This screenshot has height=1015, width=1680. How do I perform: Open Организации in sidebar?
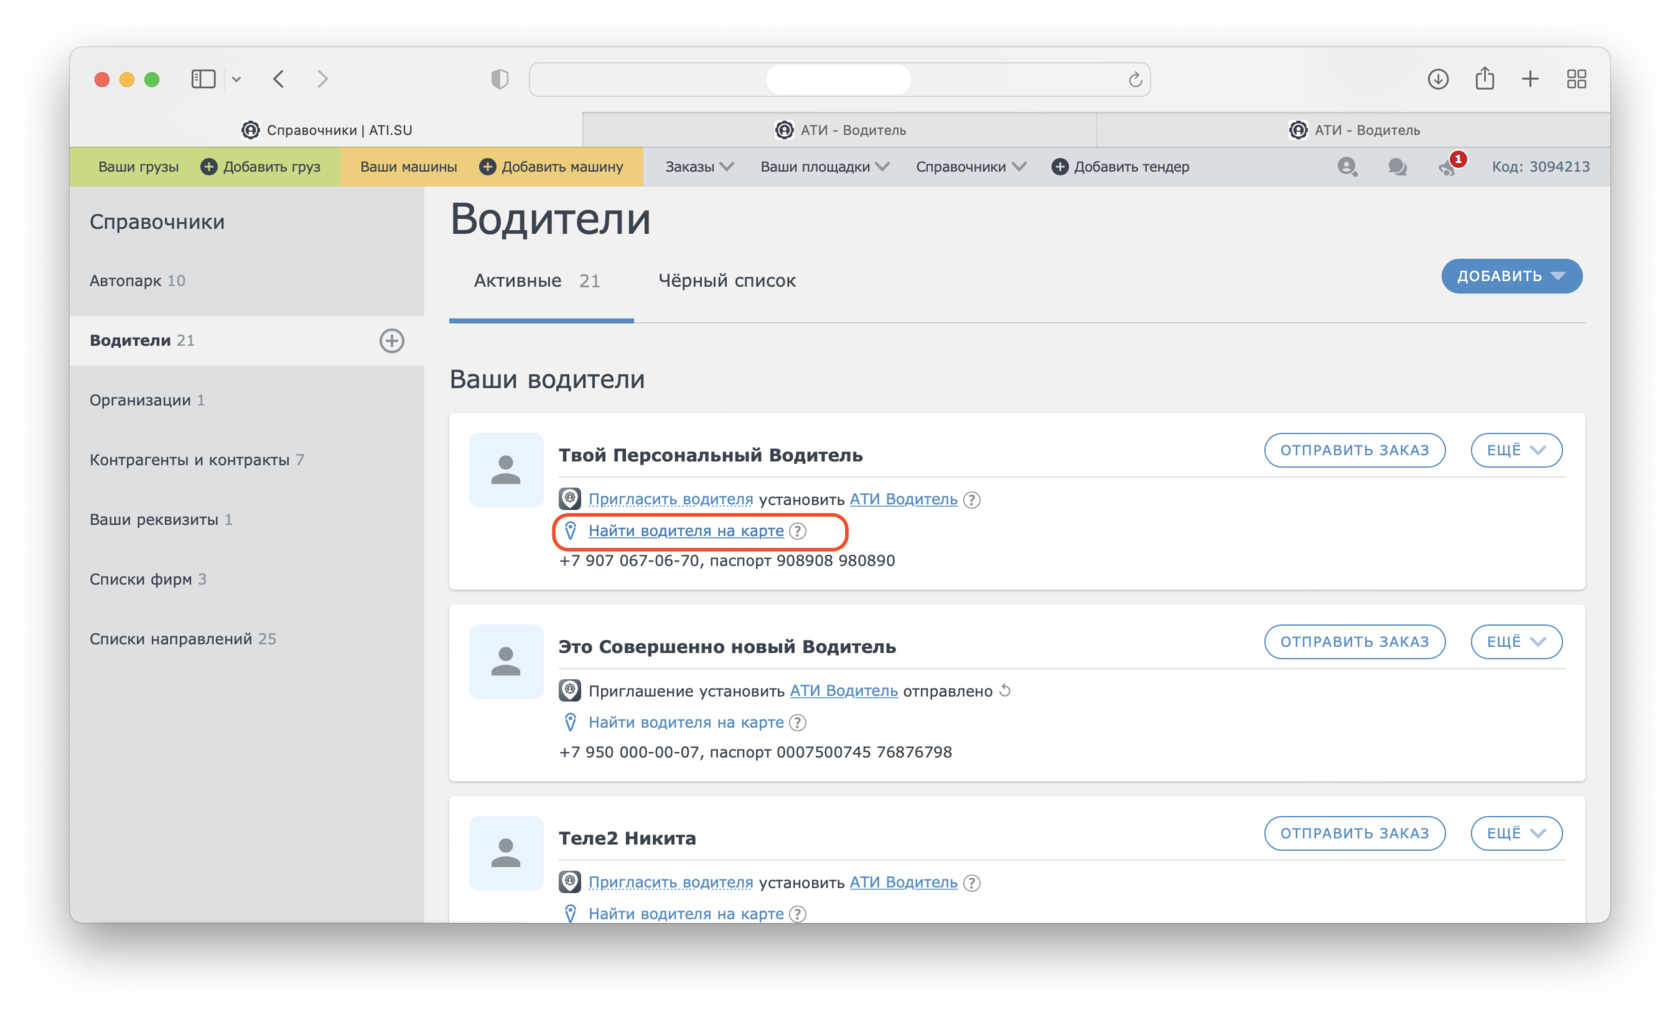point(147,400)
